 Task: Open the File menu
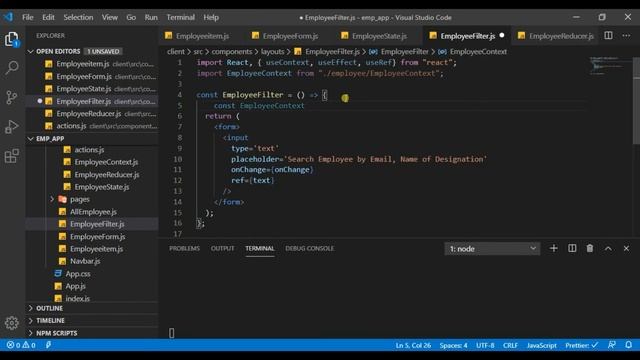click(28, 17)
